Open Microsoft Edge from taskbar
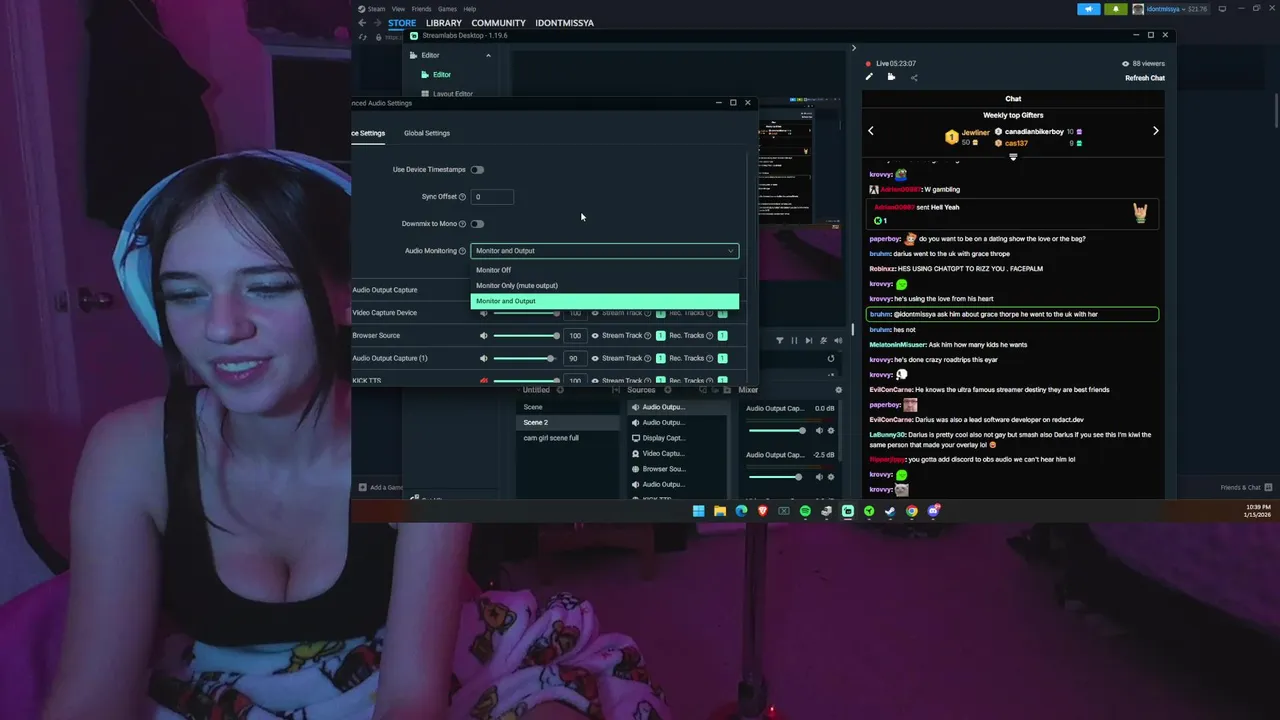This screenshot has height=720, width=1280. [x=741, y=511]
